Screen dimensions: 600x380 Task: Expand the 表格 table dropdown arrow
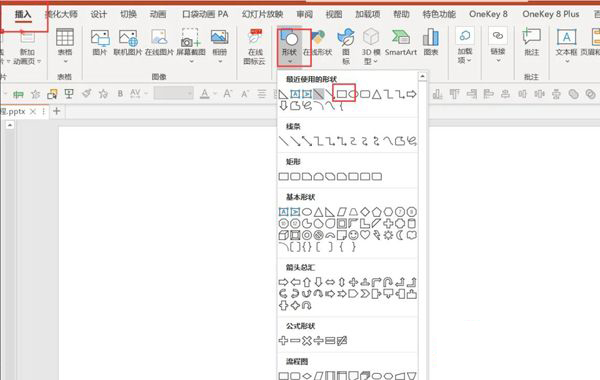click(65, 61)
